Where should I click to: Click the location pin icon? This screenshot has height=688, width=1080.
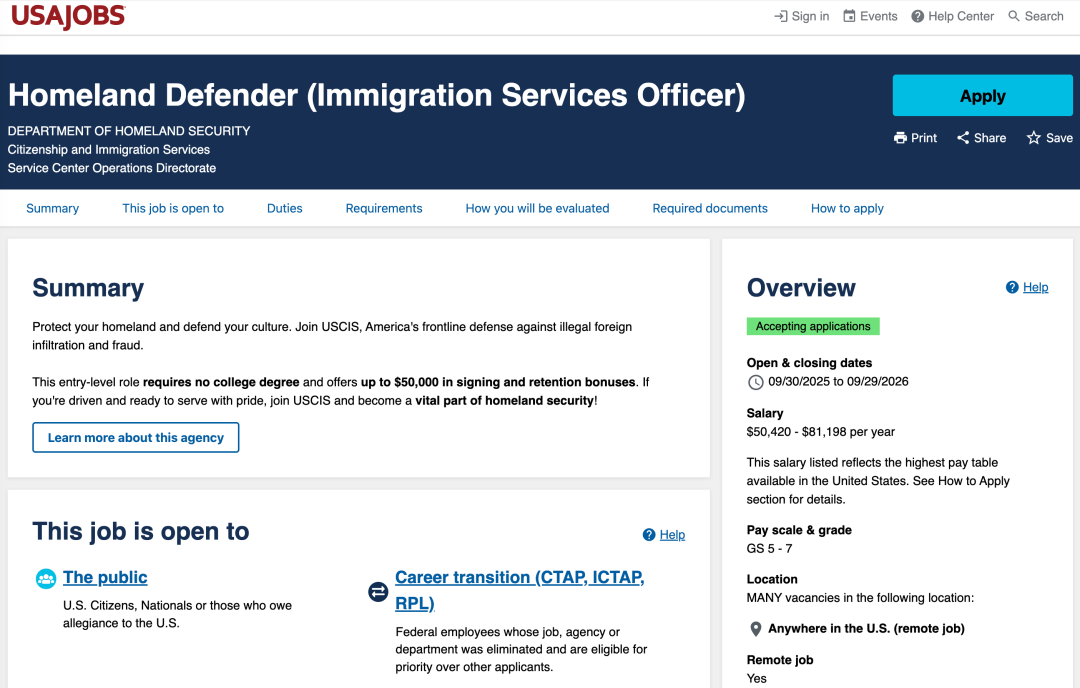click(756, 629)
